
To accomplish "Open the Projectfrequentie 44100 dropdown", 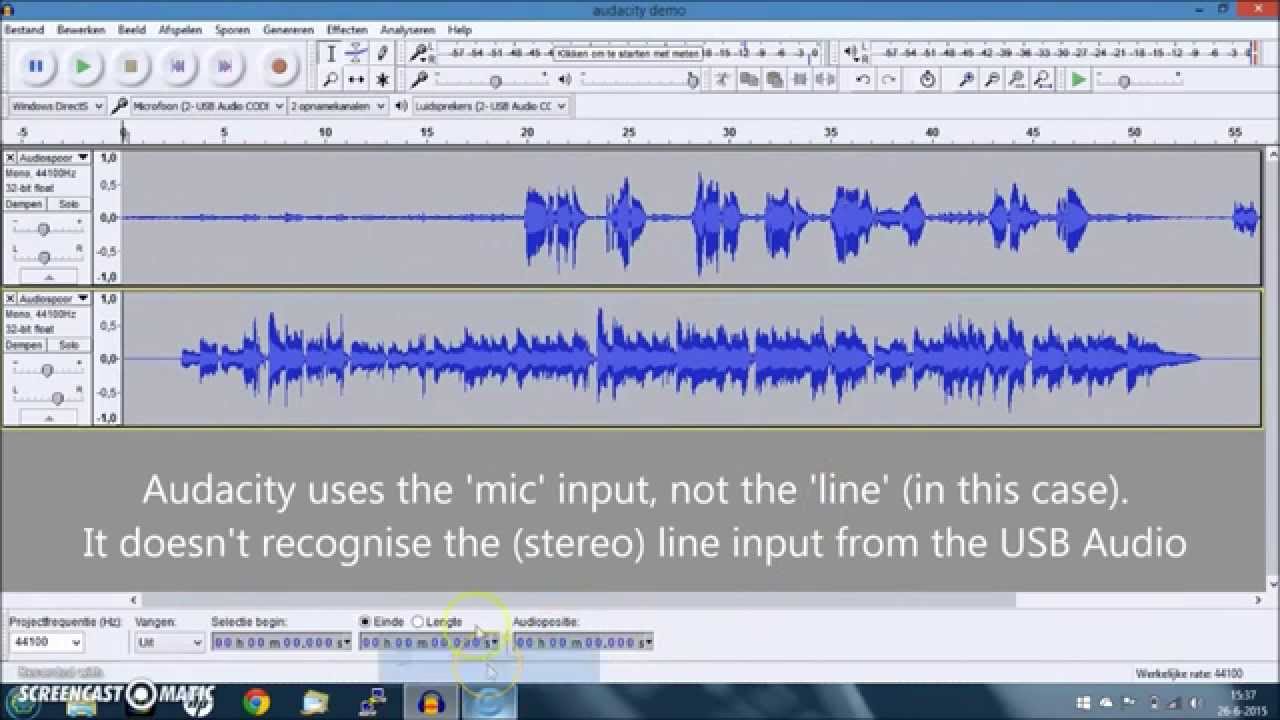I will click(x=46, y=642).
